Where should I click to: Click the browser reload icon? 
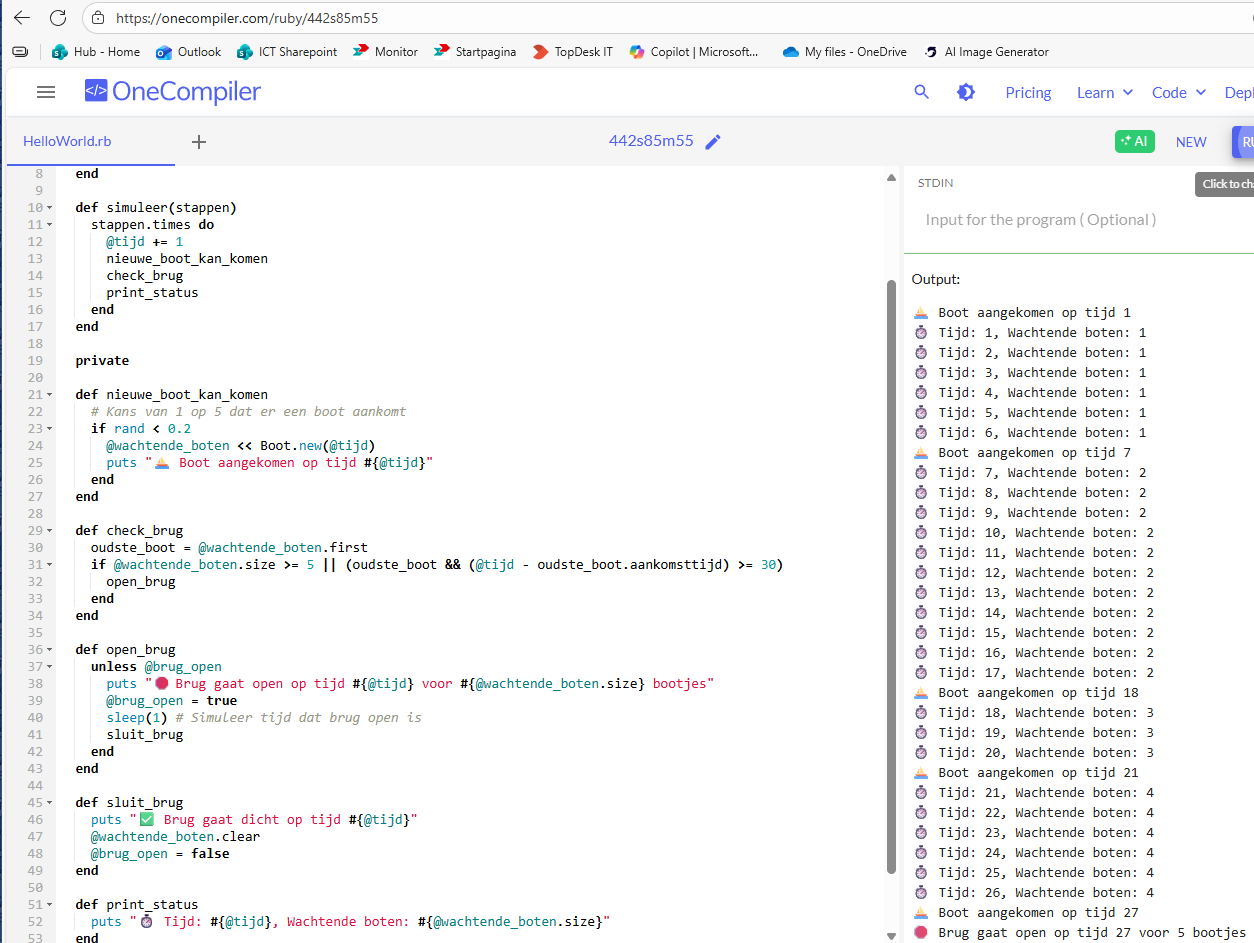(x=58, y=18)
